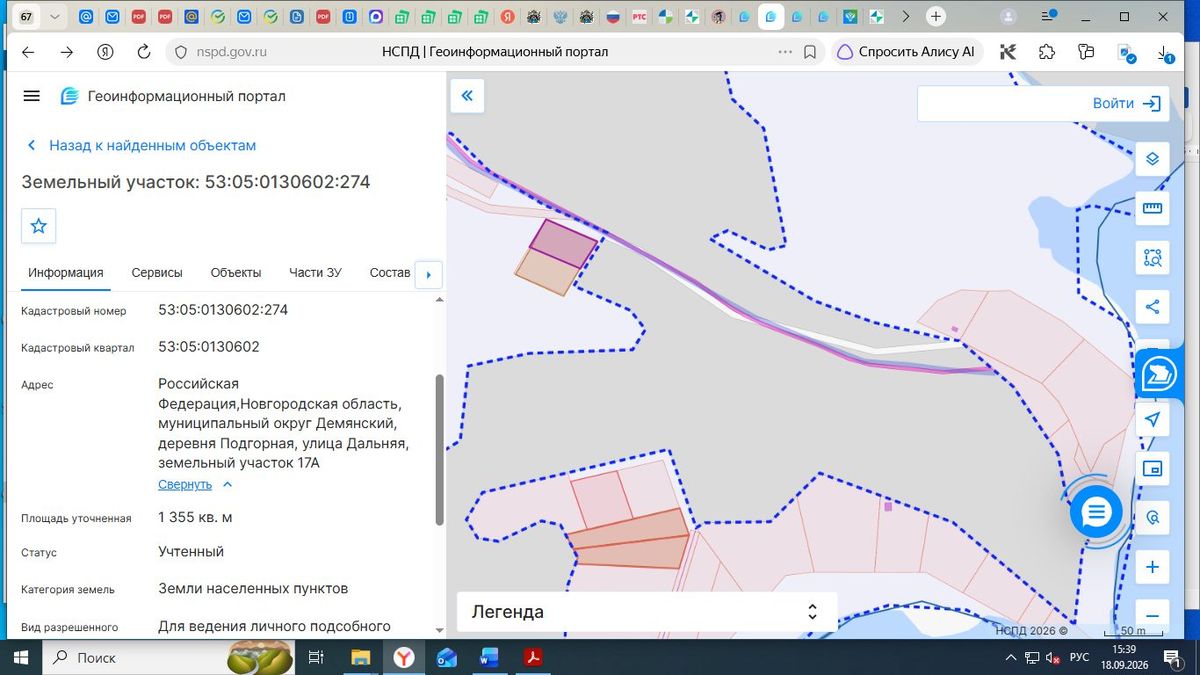The height and width of the screenshot is (675, 1200).
Task: Click the status value Учтенный
Action: [191, 551]
